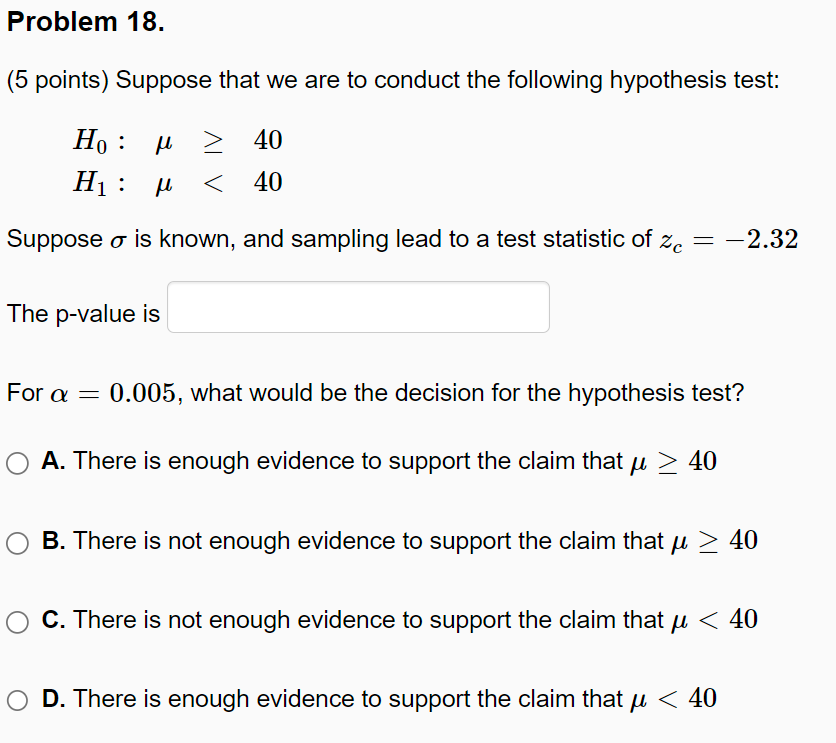Click the hypothesis H0 expression
Viewport: 836px width, 743px height.
pyautogui.click(x=176, y=141)
